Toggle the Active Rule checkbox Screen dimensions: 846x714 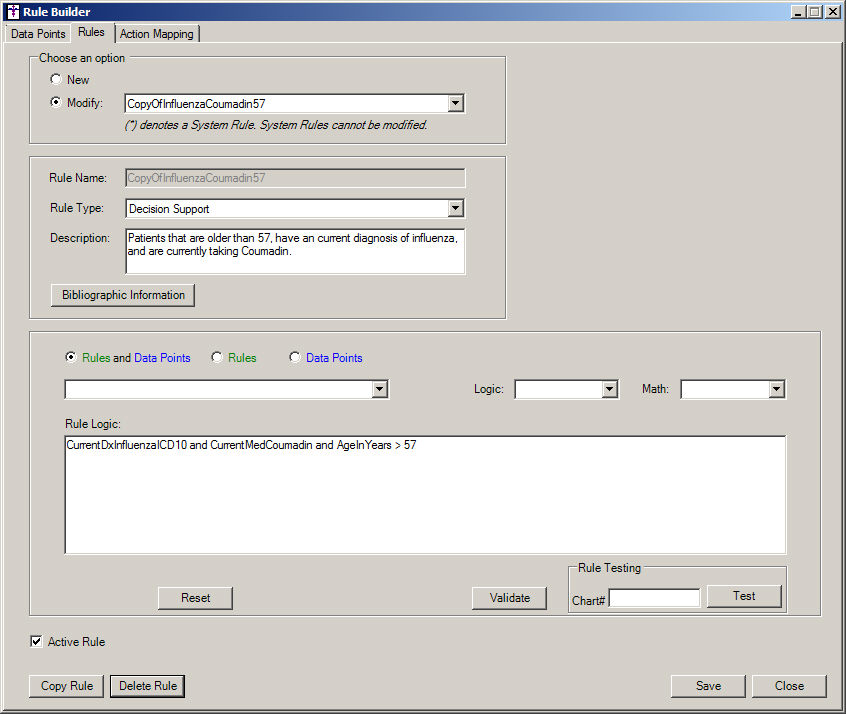pos(37,642)
